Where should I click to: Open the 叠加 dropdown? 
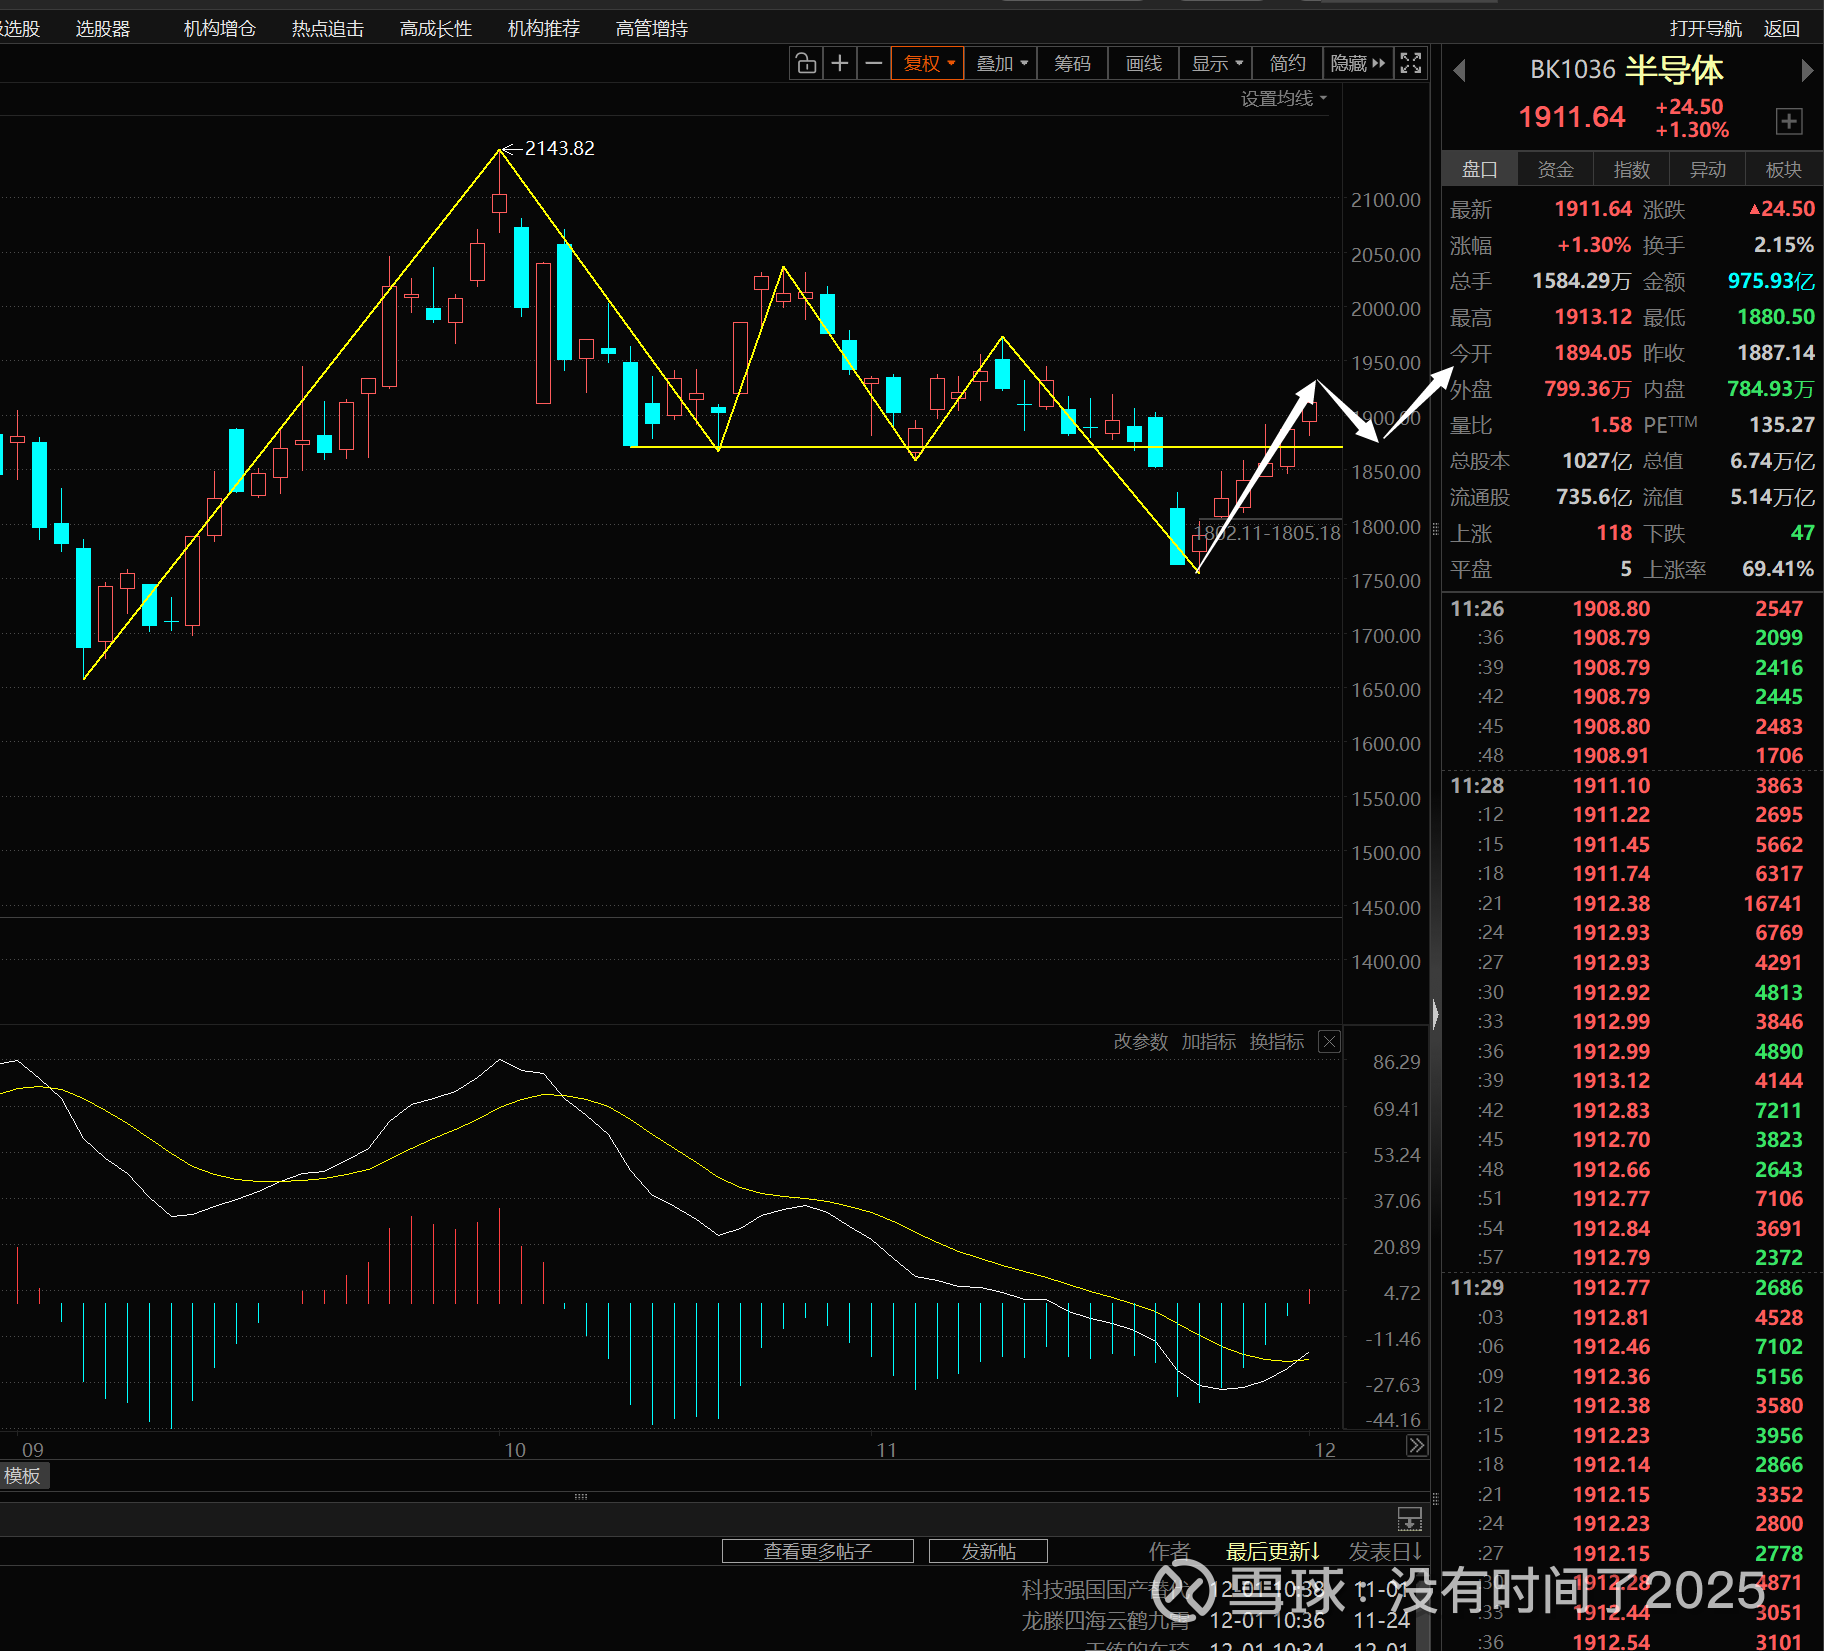click(1001, 64)
